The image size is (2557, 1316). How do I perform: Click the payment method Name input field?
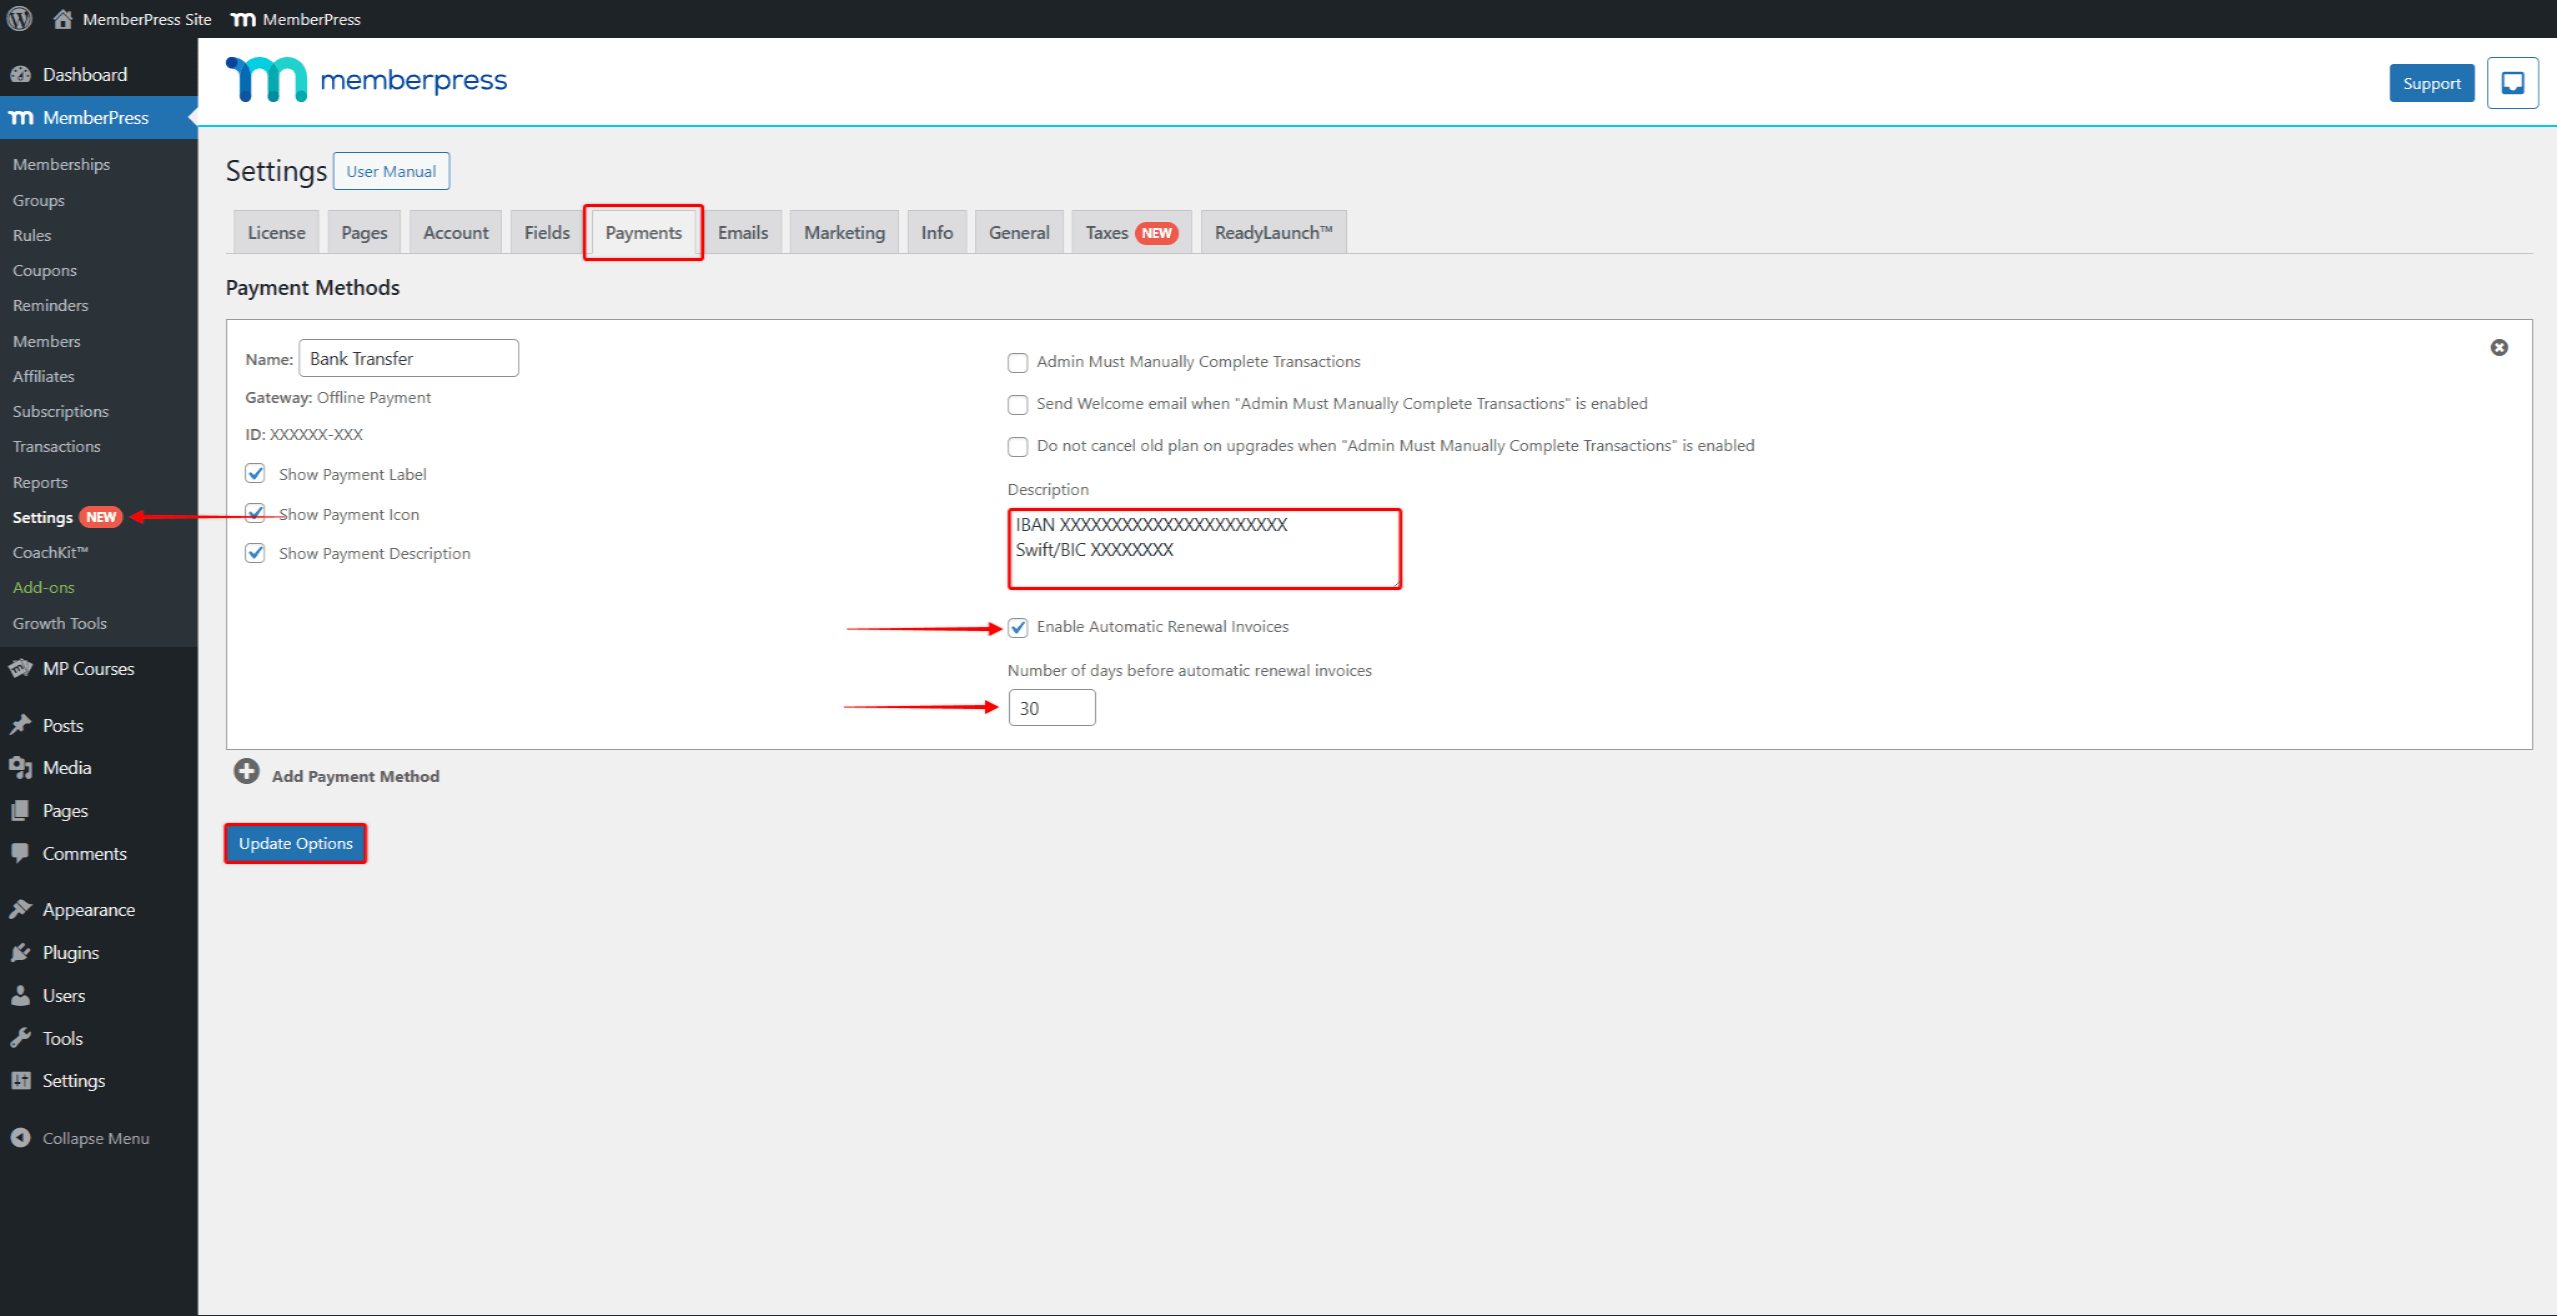pyautogui.click(x=408, y=358)
